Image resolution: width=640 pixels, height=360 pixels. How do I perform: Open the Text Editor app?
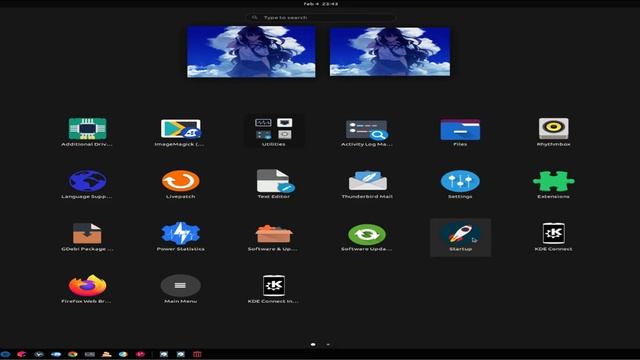click(x=273, y=184)
